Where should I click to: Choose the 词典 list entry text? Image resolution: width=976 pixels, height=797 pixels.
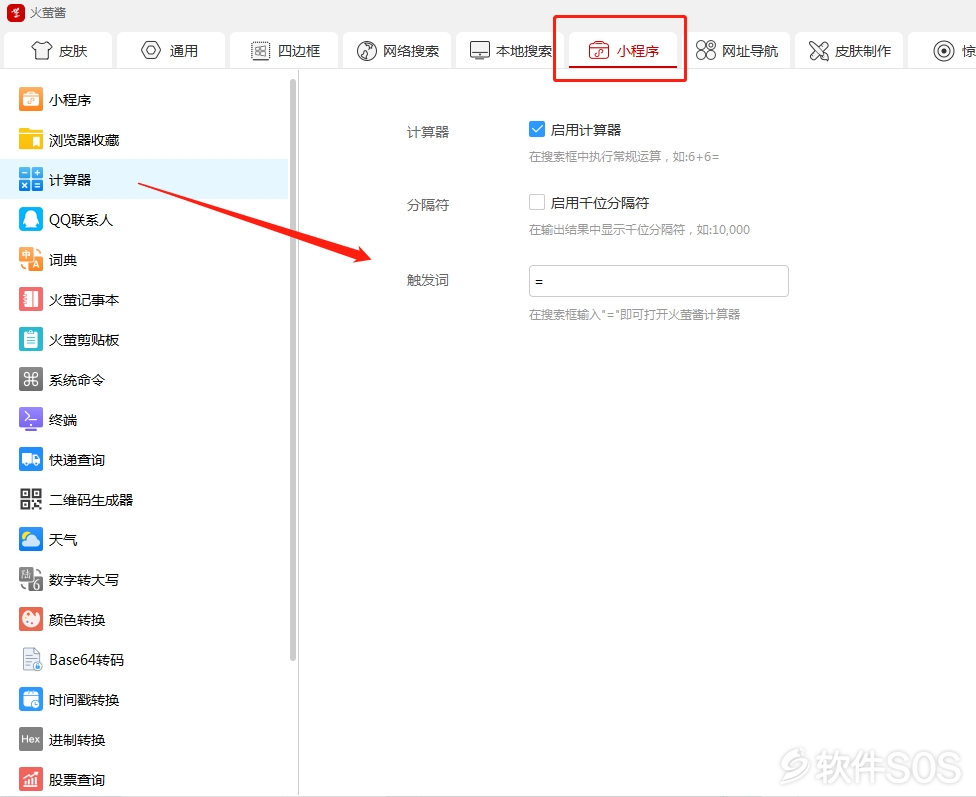63,260
